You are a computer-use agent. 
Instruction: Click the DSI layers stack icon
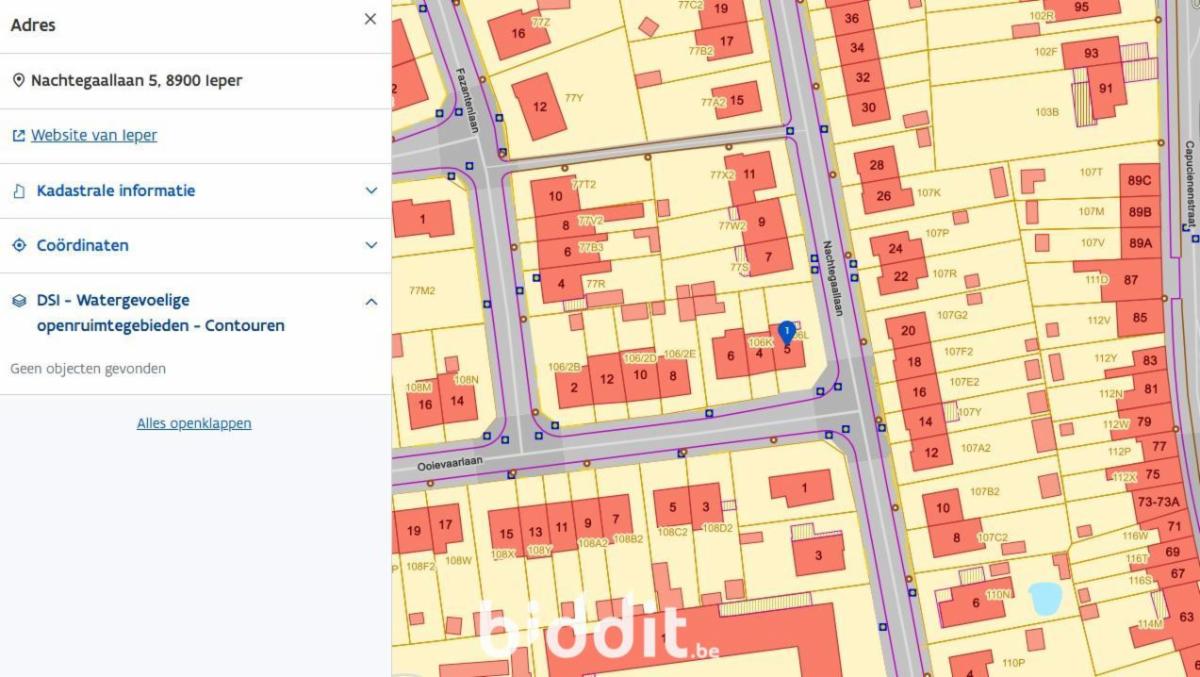[18, 301]
